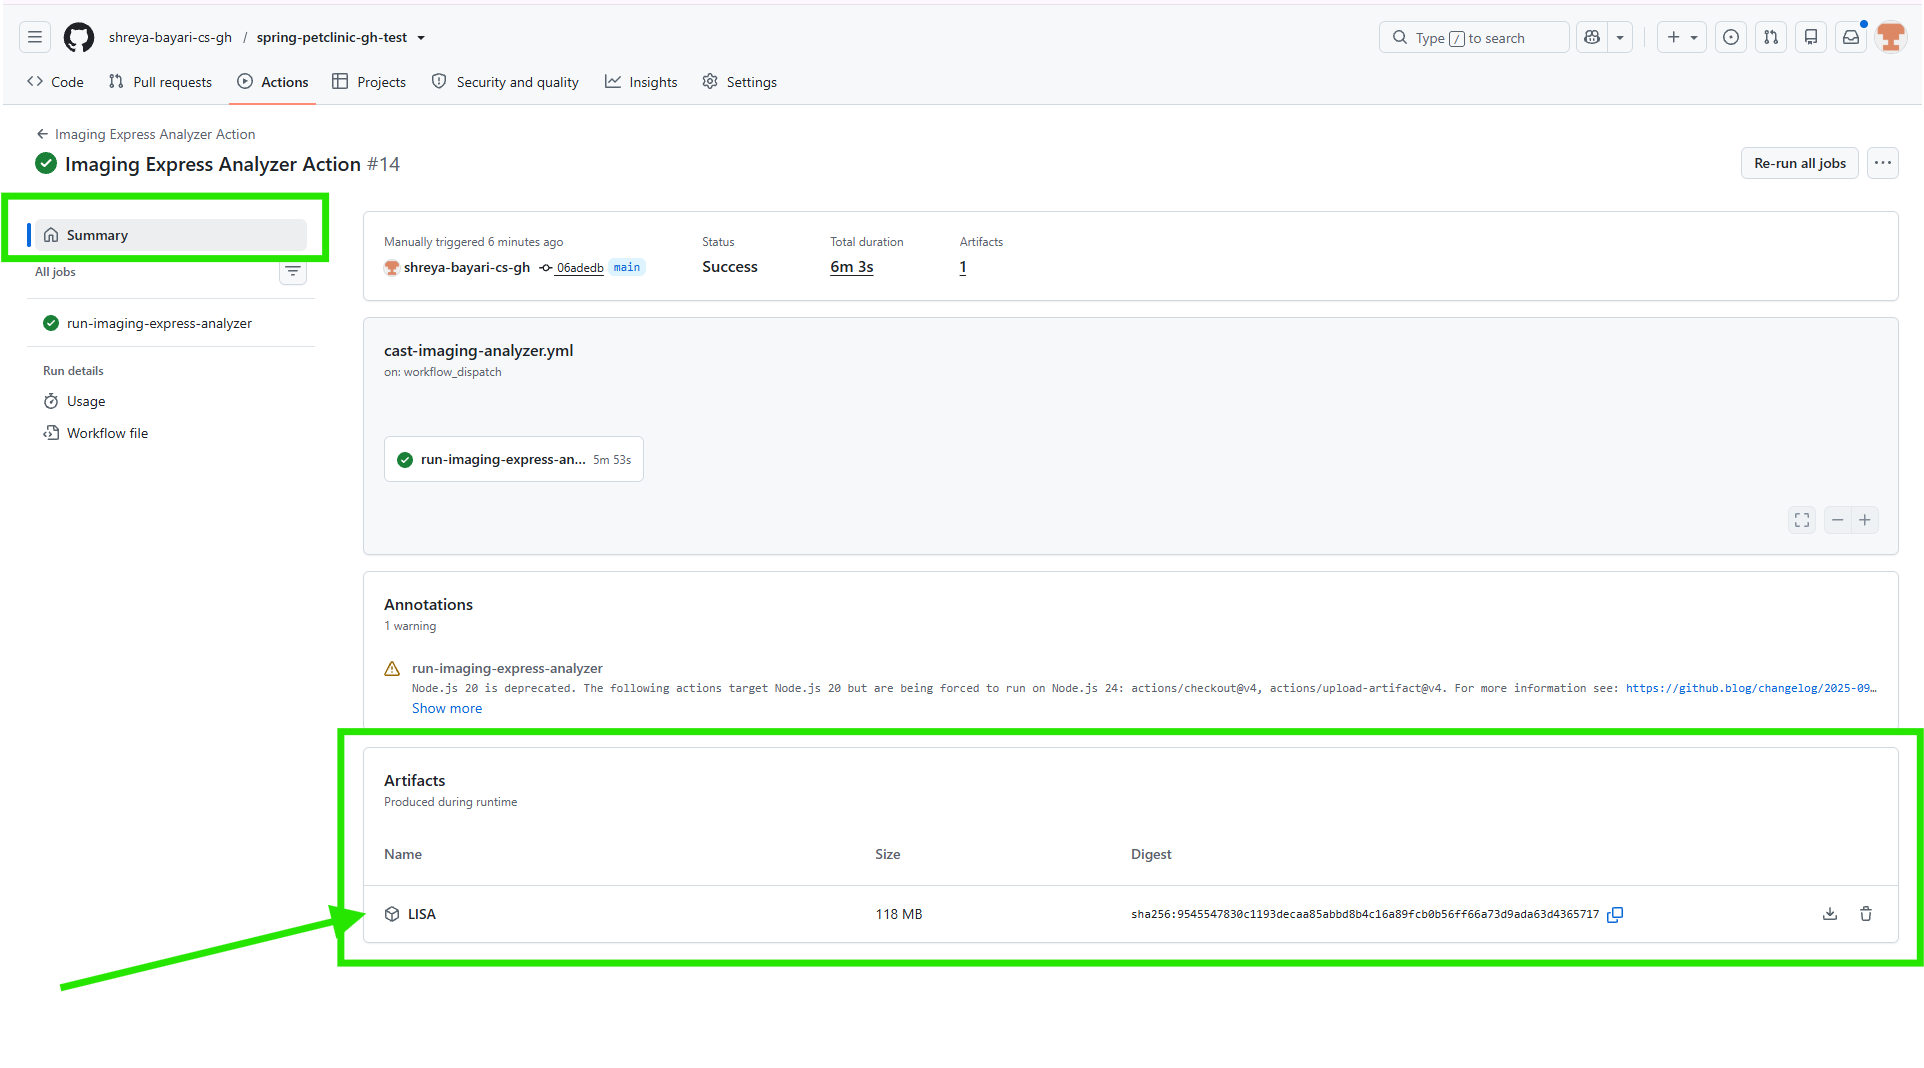
Task: View your pull requests icon in header
Action: (1771, 38)
